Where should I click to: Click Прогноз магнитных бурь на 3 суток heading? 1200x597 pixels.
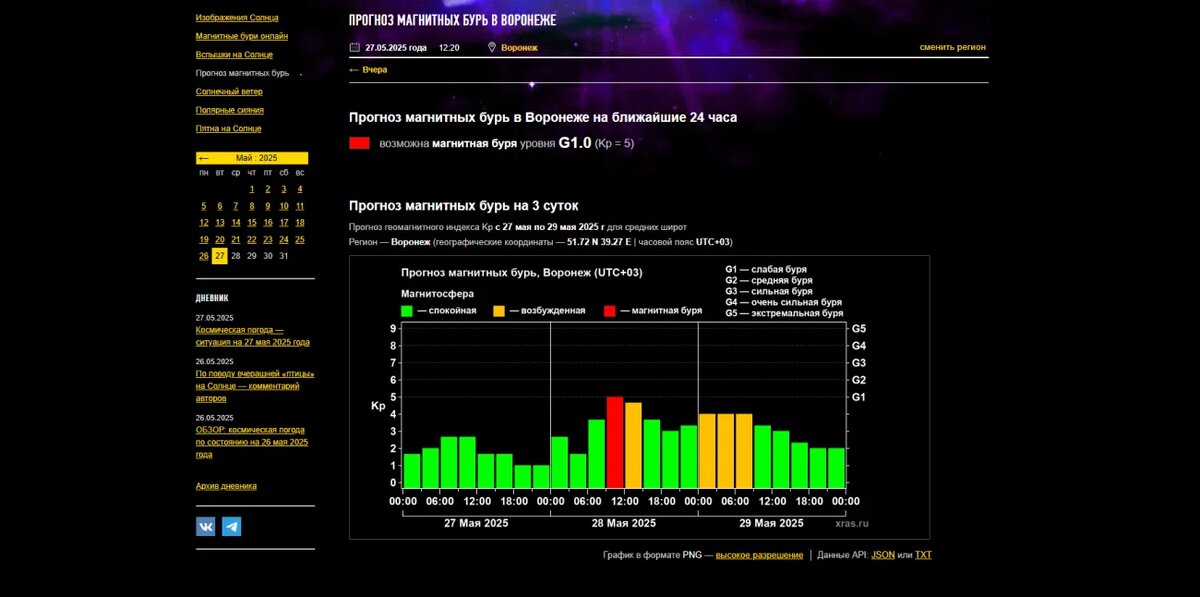(464, 206)
